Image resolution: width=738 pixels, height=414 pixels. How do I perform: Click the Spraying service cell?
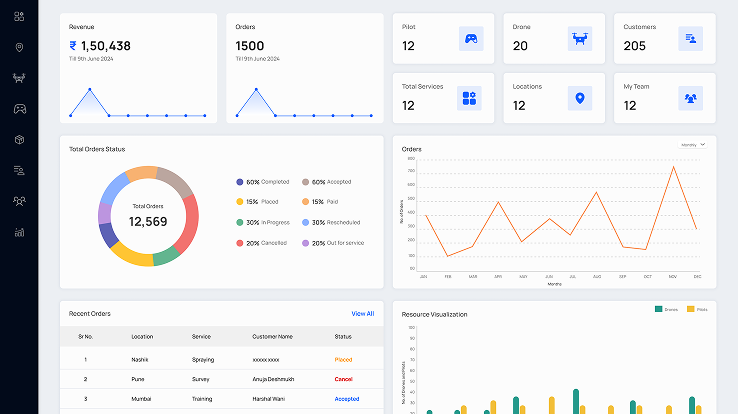[x=203, y=360]
